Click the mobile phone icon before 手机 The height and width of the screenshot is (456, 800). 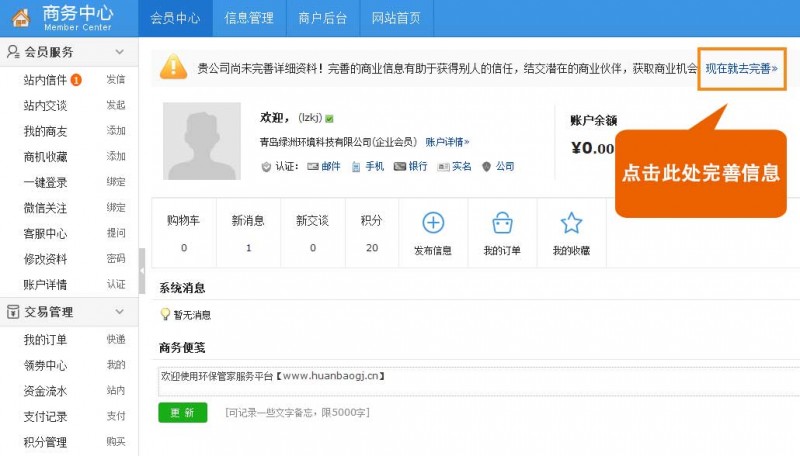coord(356,166)
